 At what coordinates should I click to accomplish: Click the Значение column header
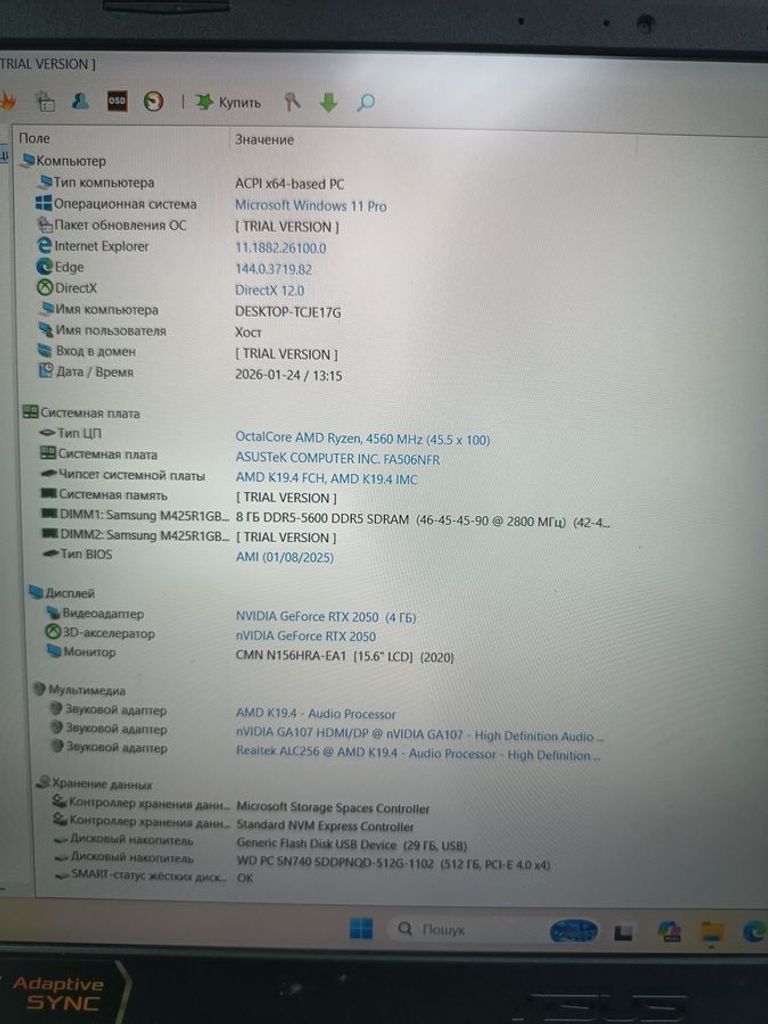pyautogui.click(x=264, y=140)
